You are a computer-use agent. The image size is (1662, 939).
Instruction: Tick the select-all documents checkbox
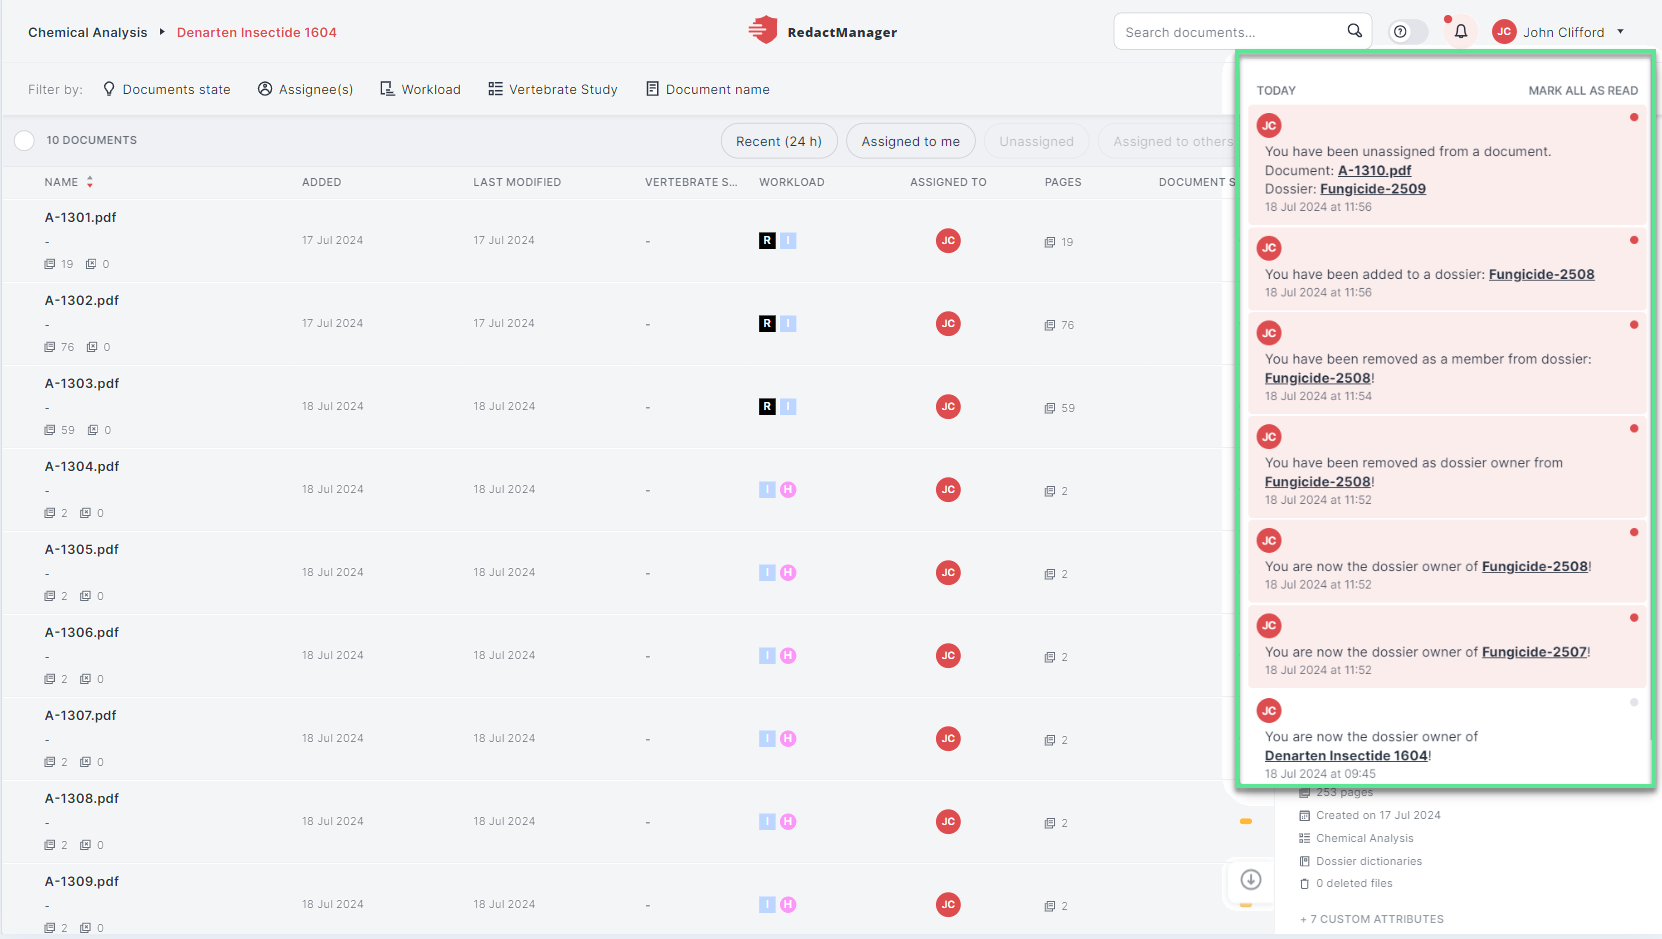click(24, 141)
